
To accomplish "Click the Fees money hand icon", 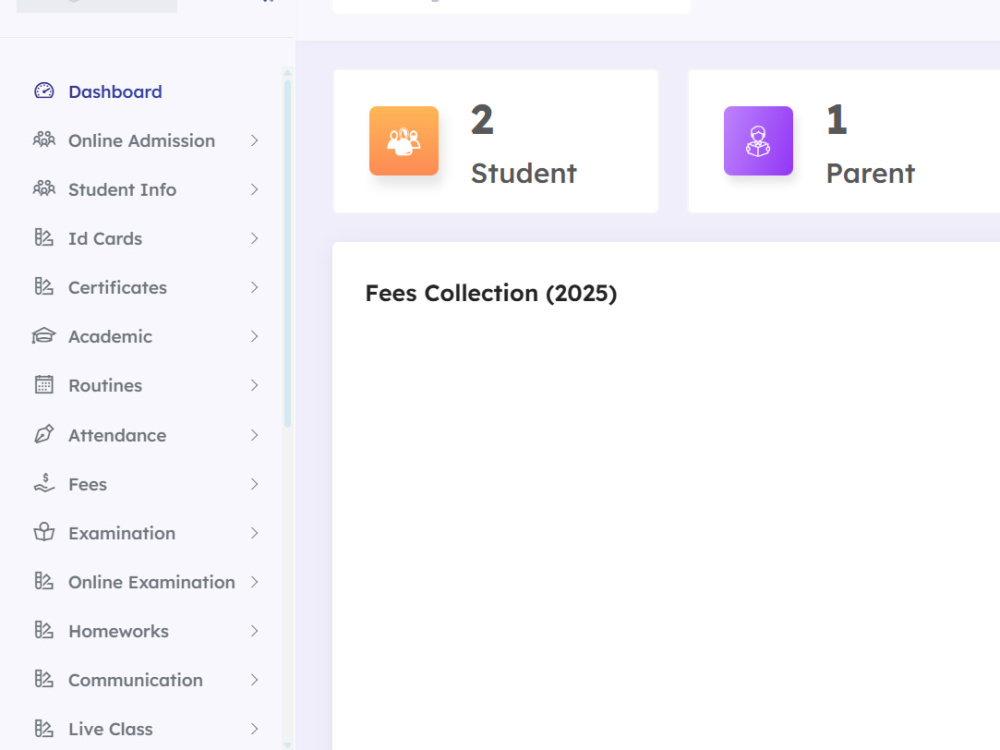I will coord(44,483).
